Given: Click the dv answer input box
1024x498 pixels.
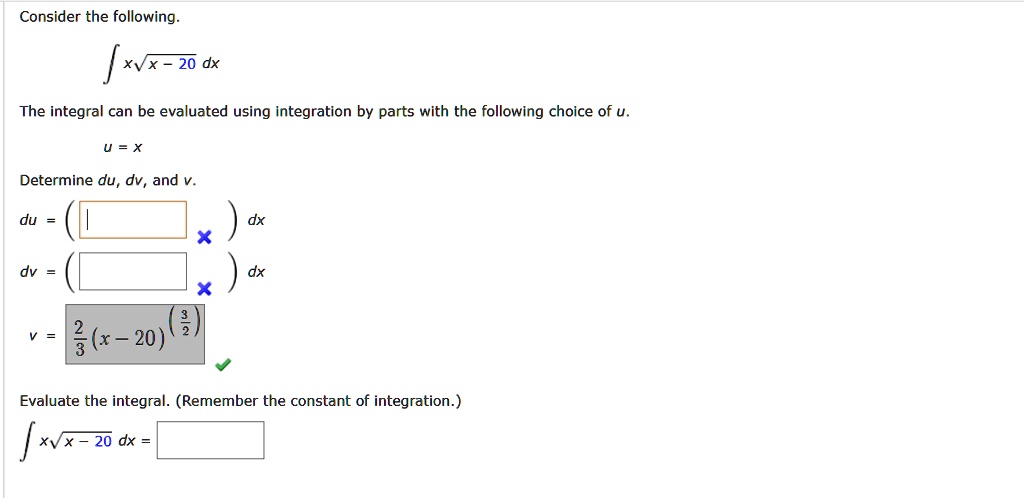Looking at the screenshot, I should tap(133, 271).
